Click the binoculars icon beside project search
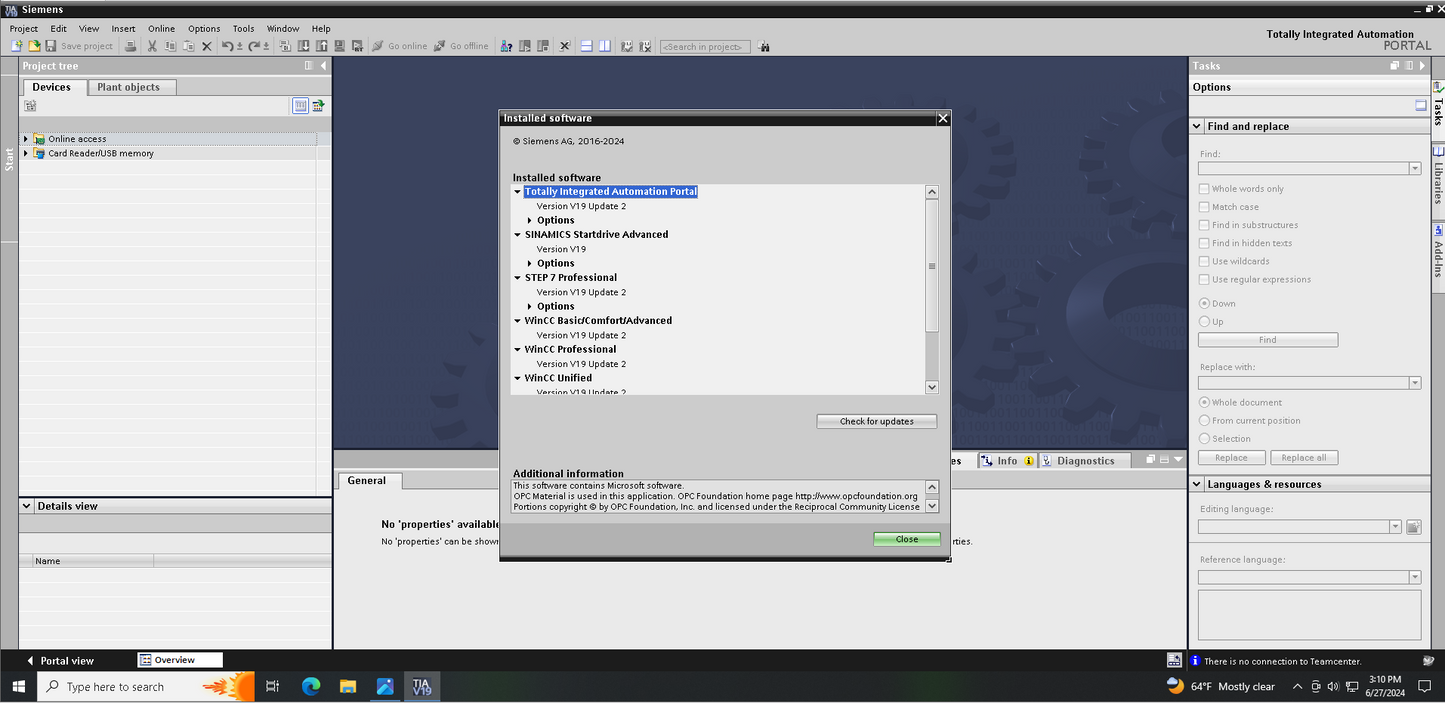 (x=764, y=46)
